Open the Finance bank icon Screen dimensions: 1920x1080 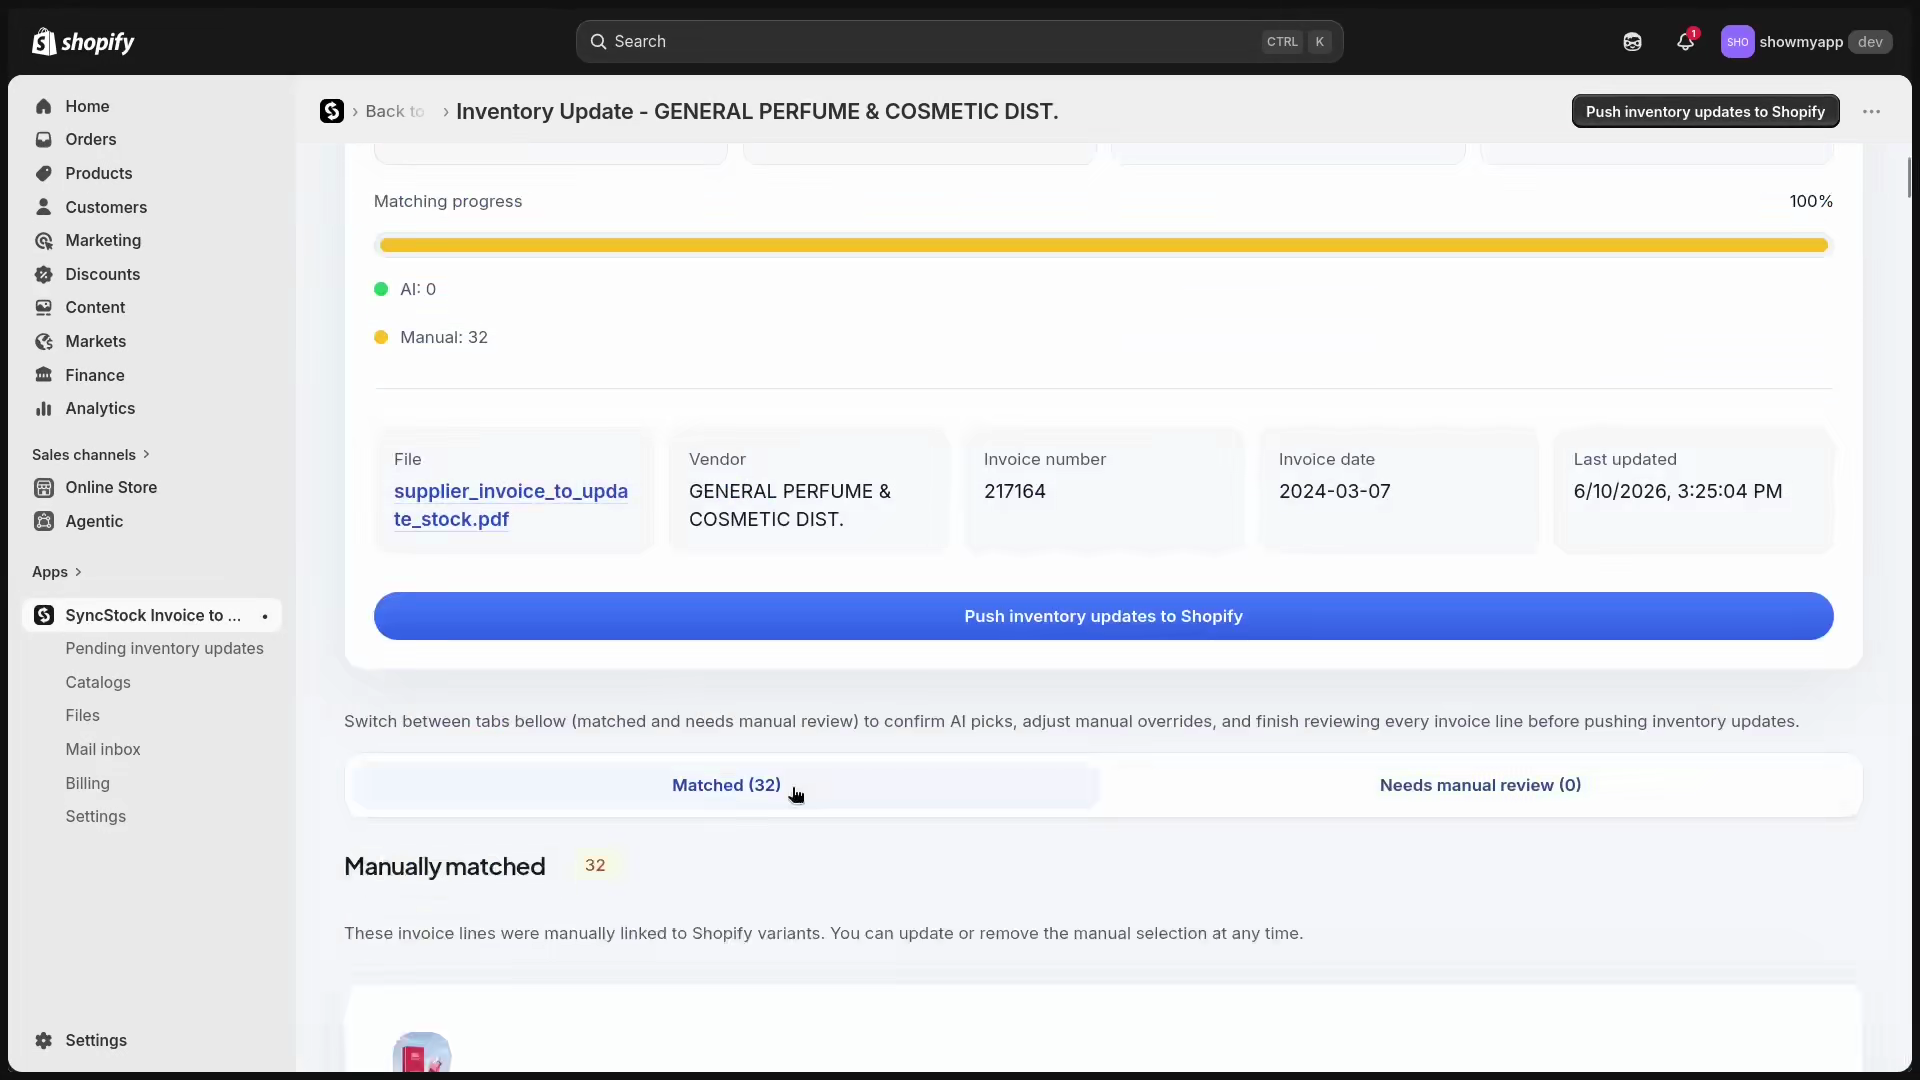pyautogui.click(x=43, y=375)
